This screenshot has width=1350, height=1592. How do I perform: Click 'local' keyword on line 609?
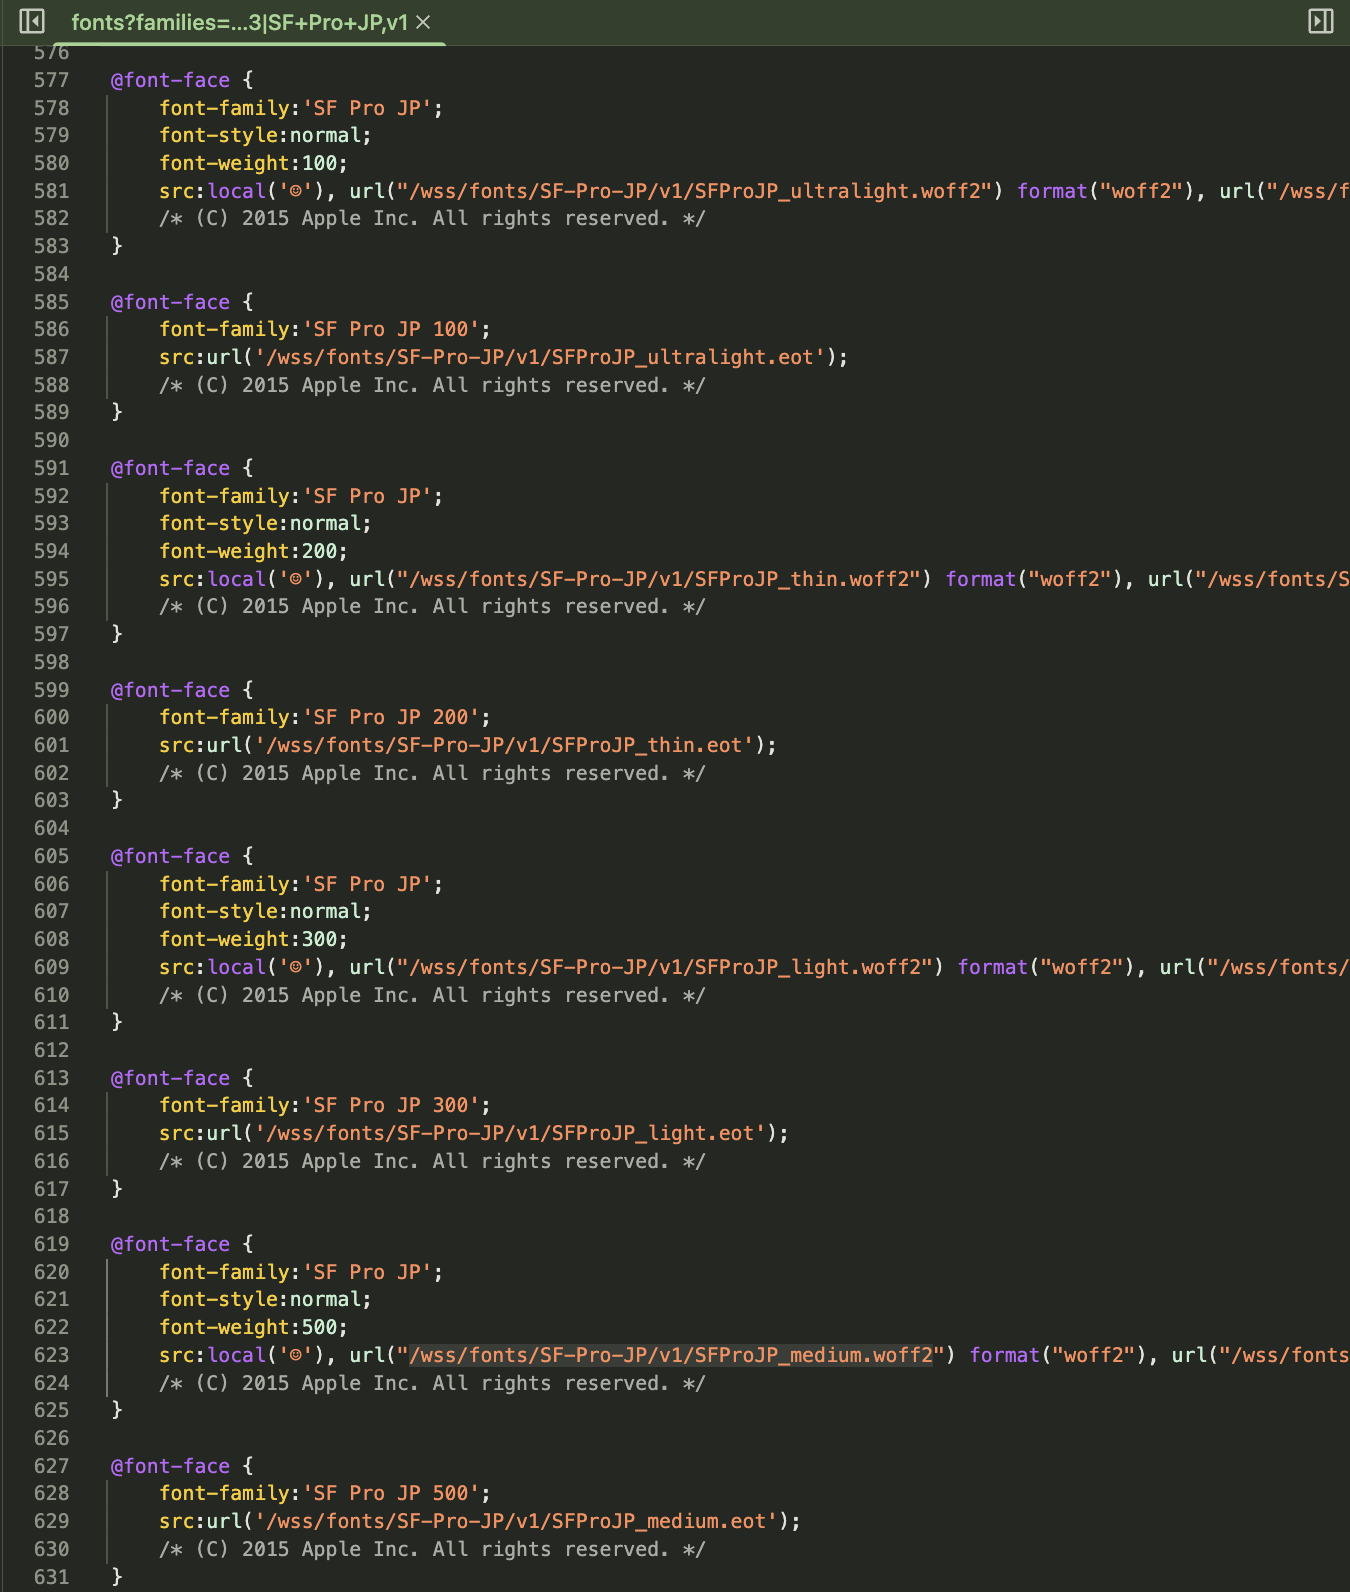[x=237, y=967]
